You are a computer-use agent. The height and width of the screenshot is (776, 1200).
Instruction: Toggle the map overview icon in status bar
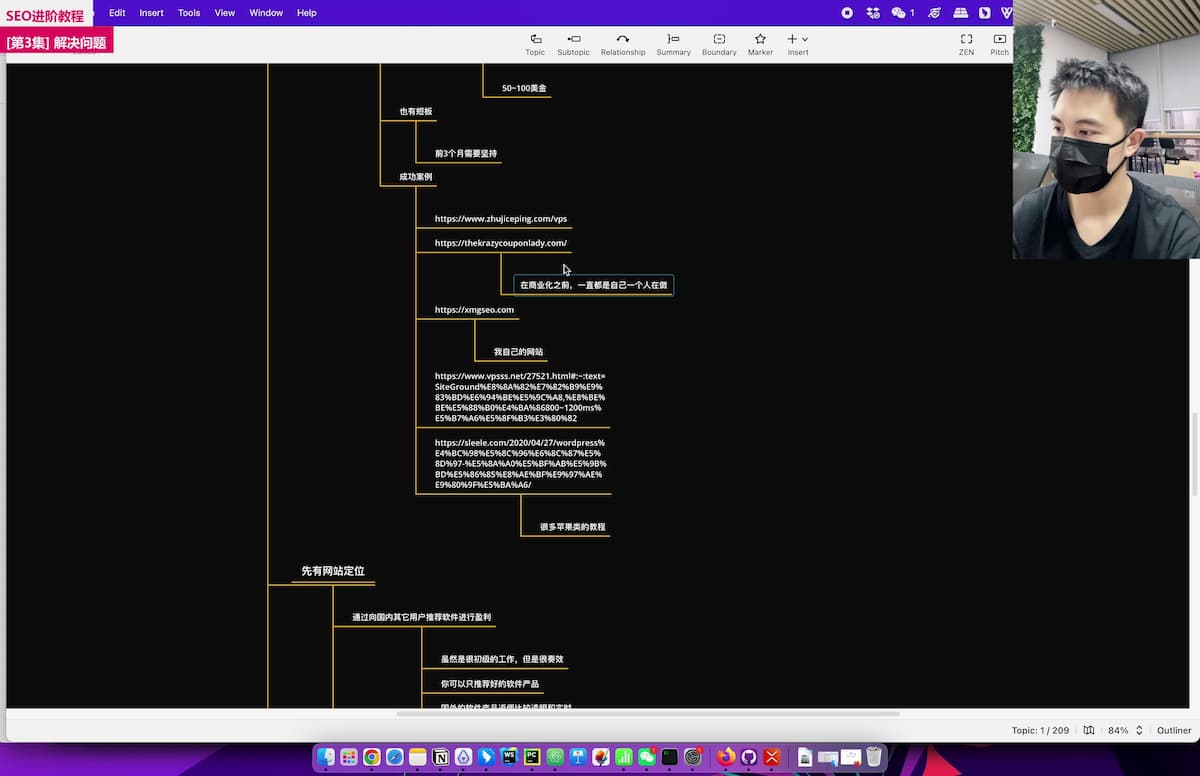1089,730
